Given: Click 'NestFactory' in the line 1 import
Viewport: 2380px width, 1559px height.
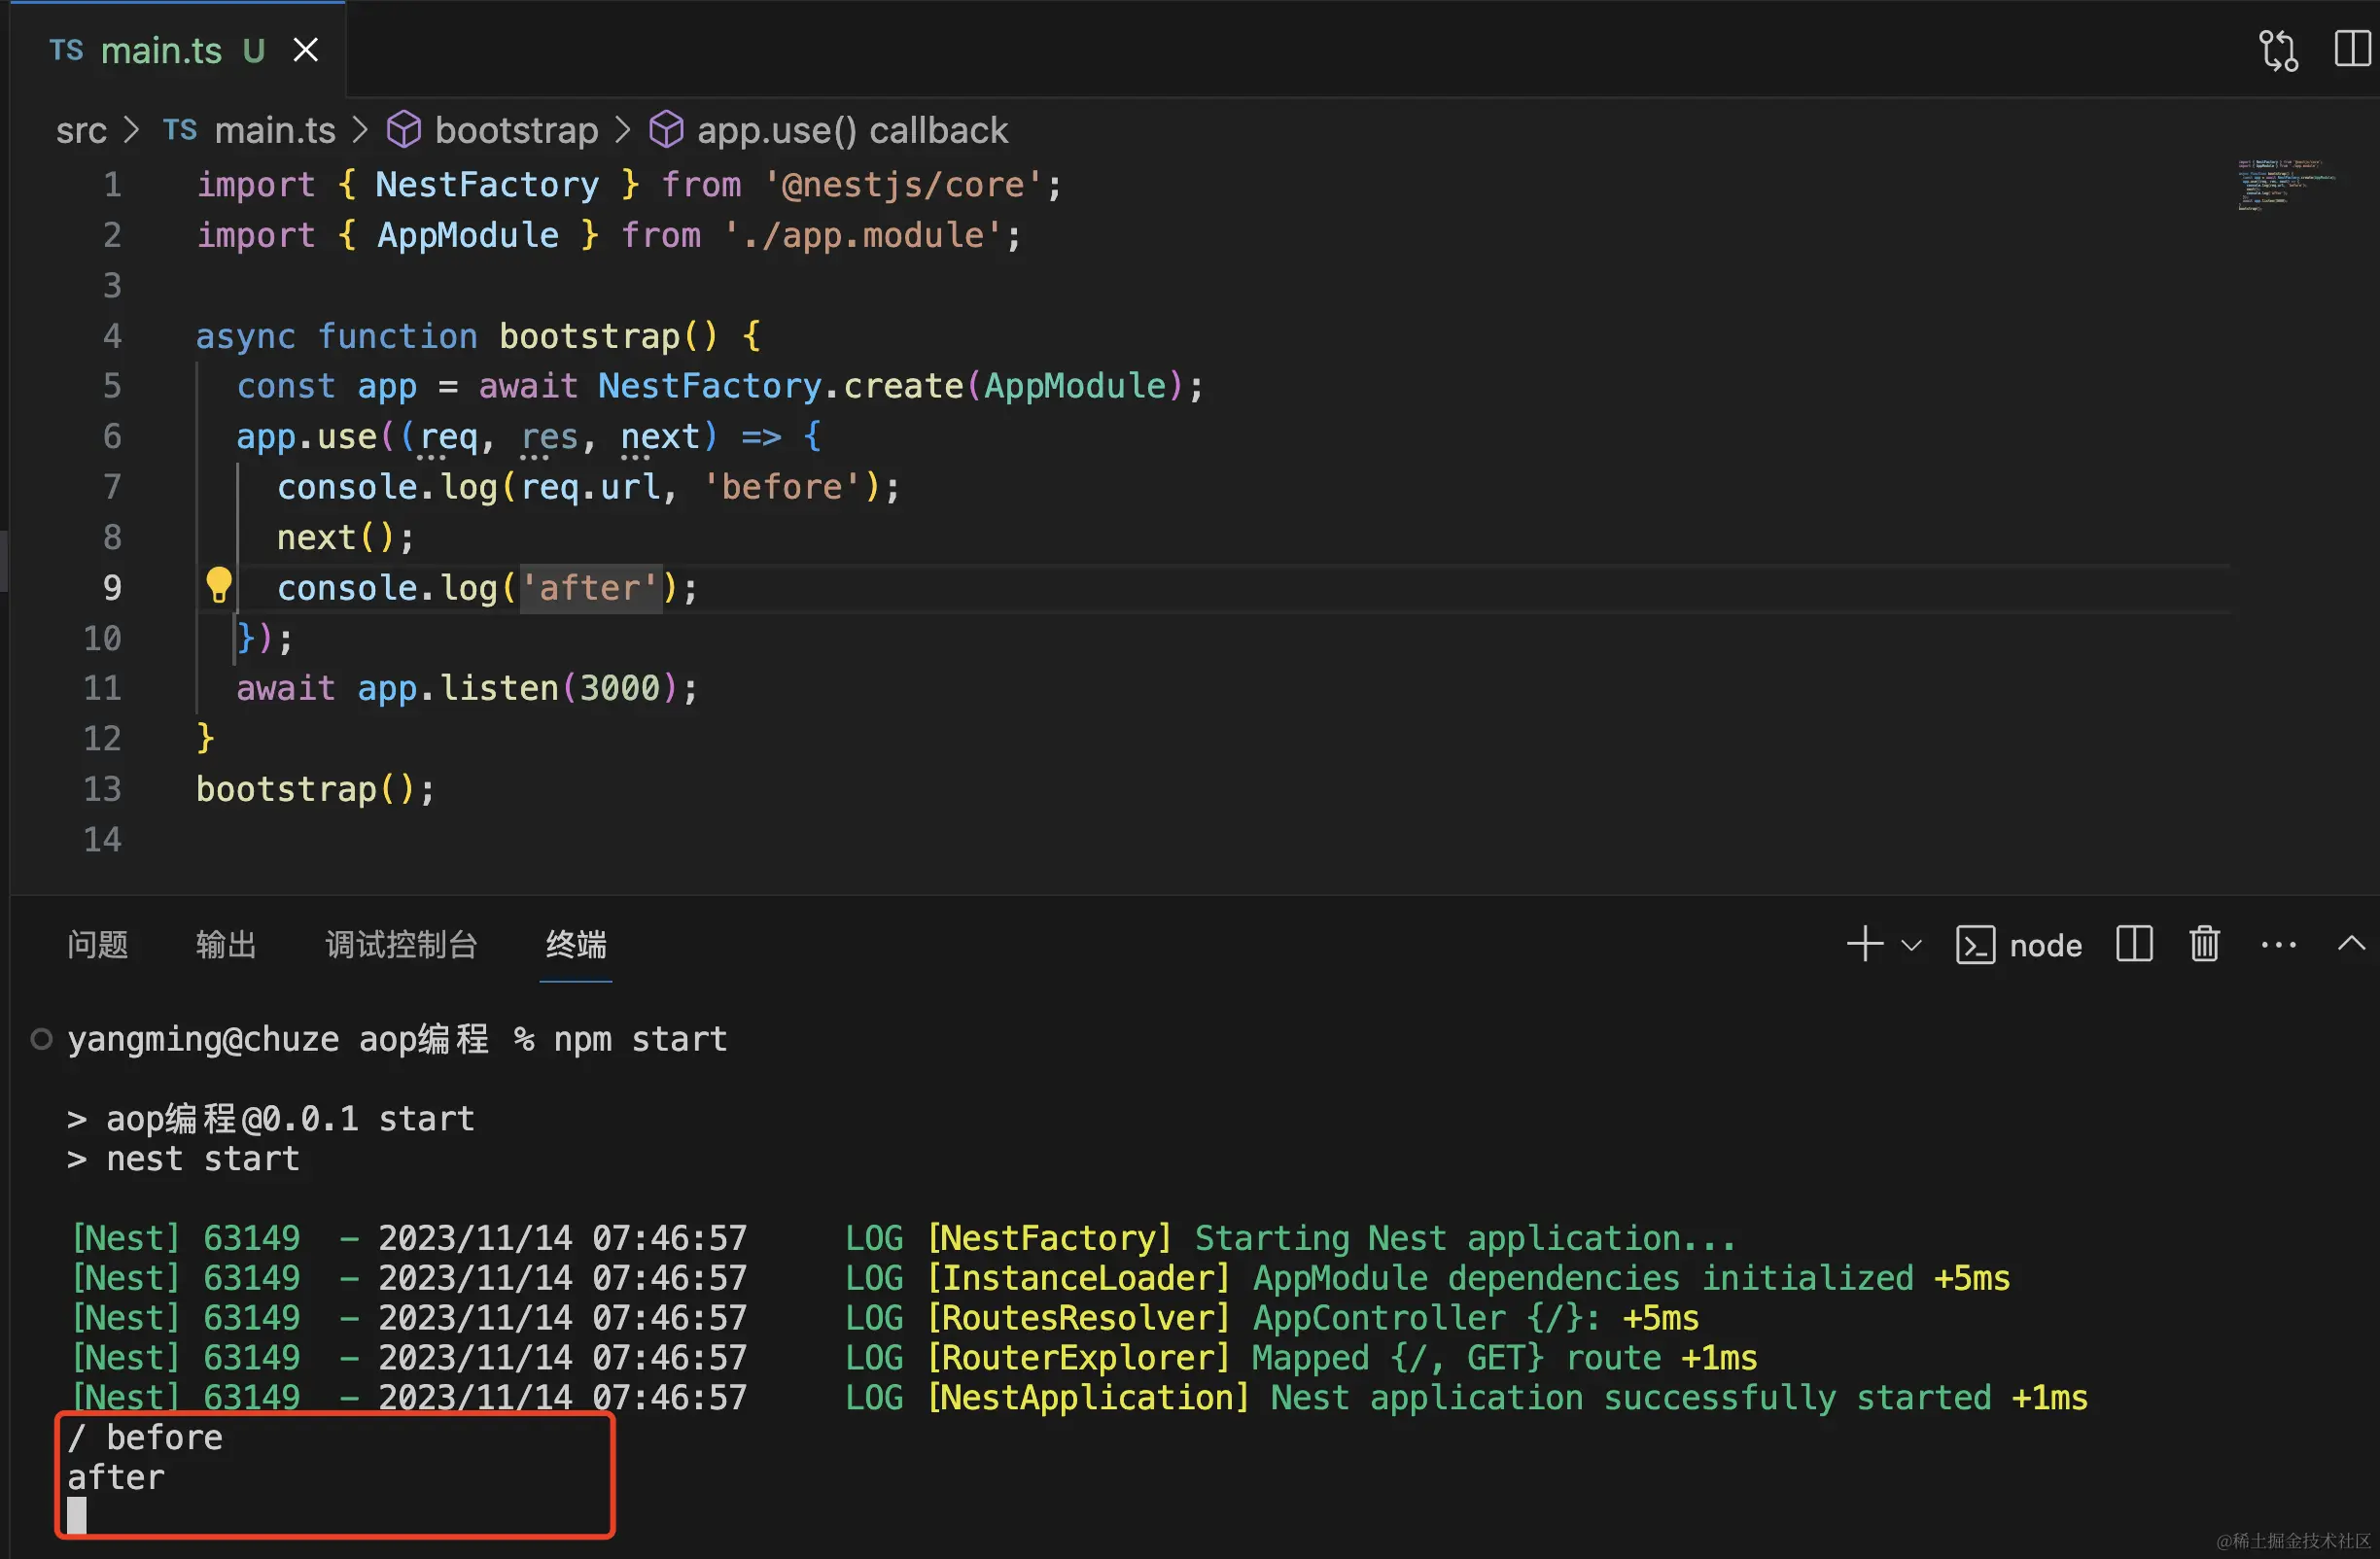Looking at the screenshot, I should [x=487, y=185].
